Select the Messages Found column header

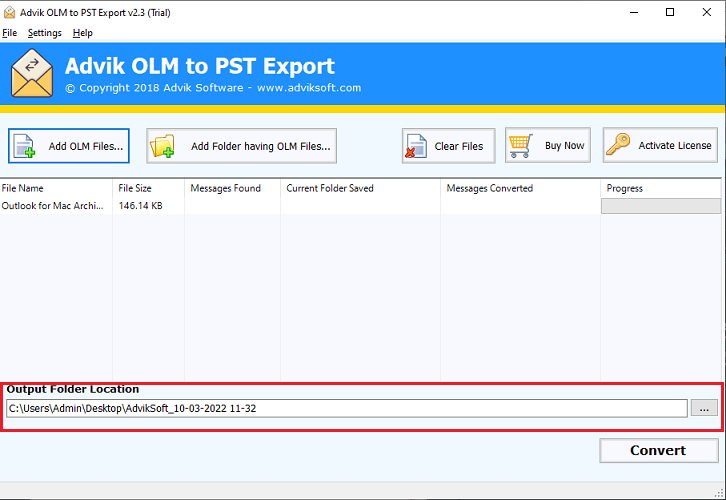(232, 188)
